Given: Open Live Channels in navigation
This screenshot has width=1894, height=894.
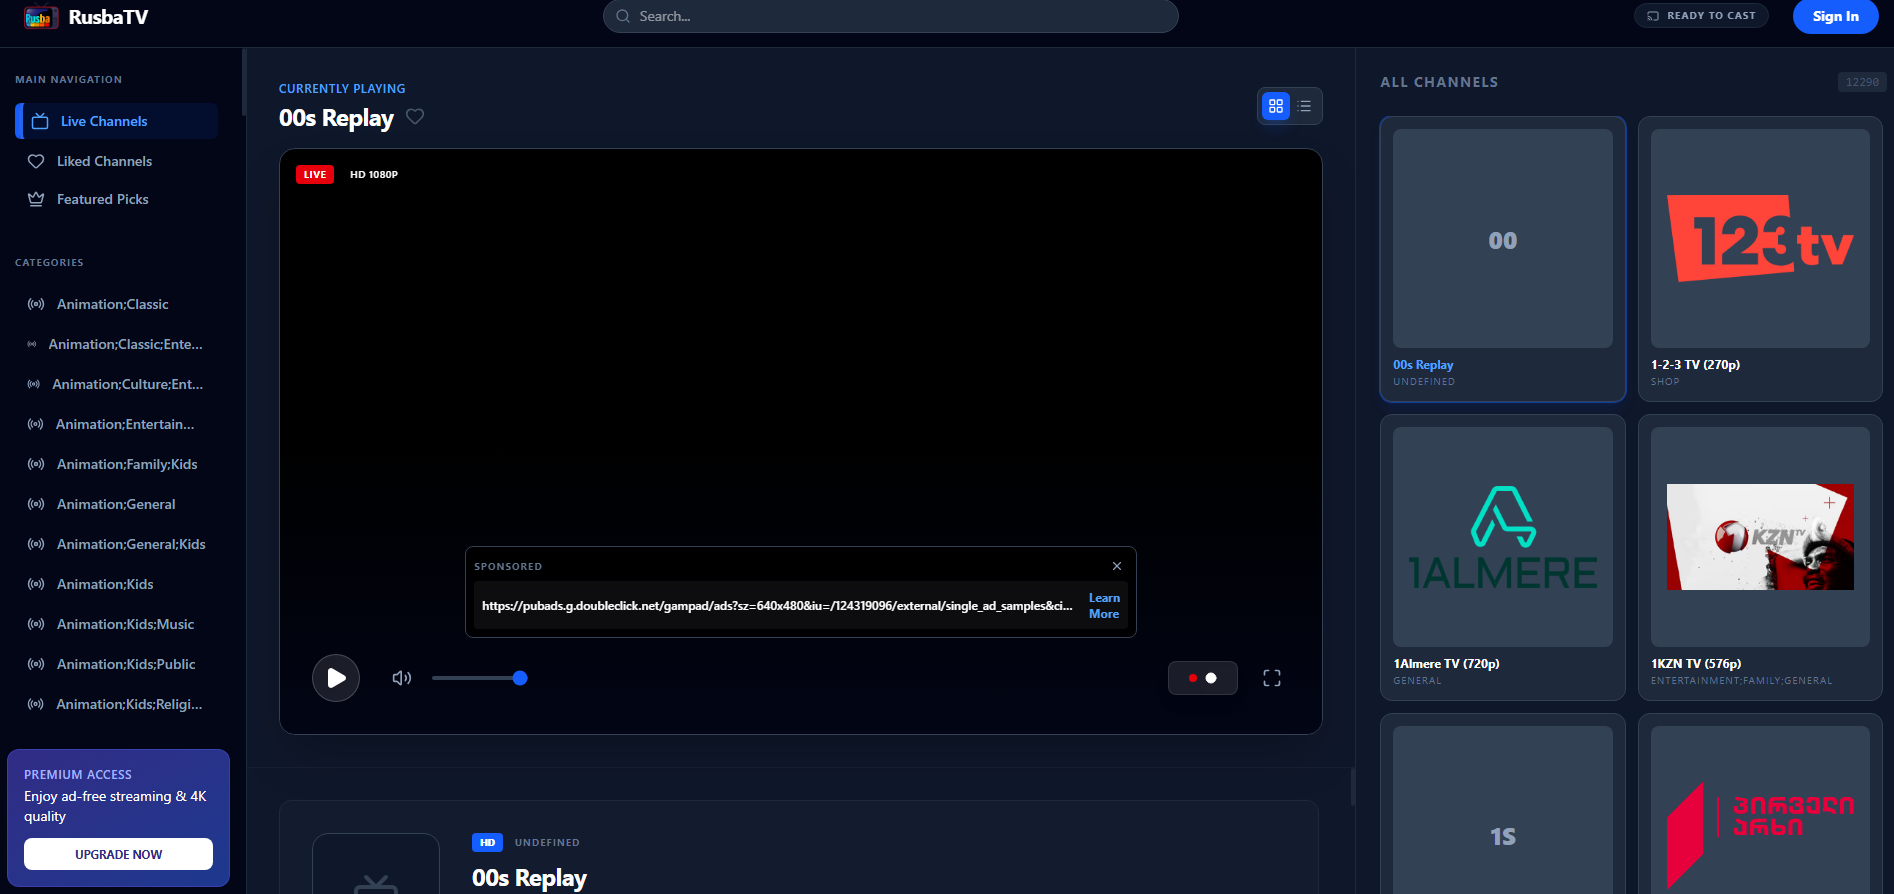Looking at the screenshot, I should 117,121.
